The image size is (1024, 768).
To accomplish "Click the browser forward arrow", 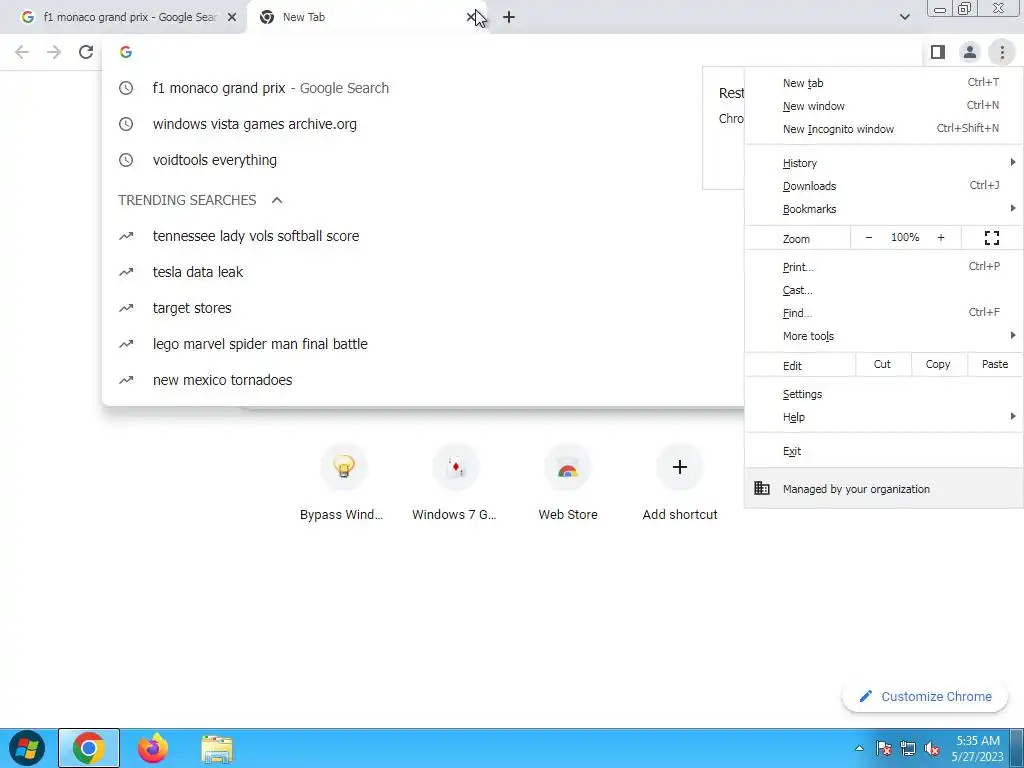I will 54,52.
